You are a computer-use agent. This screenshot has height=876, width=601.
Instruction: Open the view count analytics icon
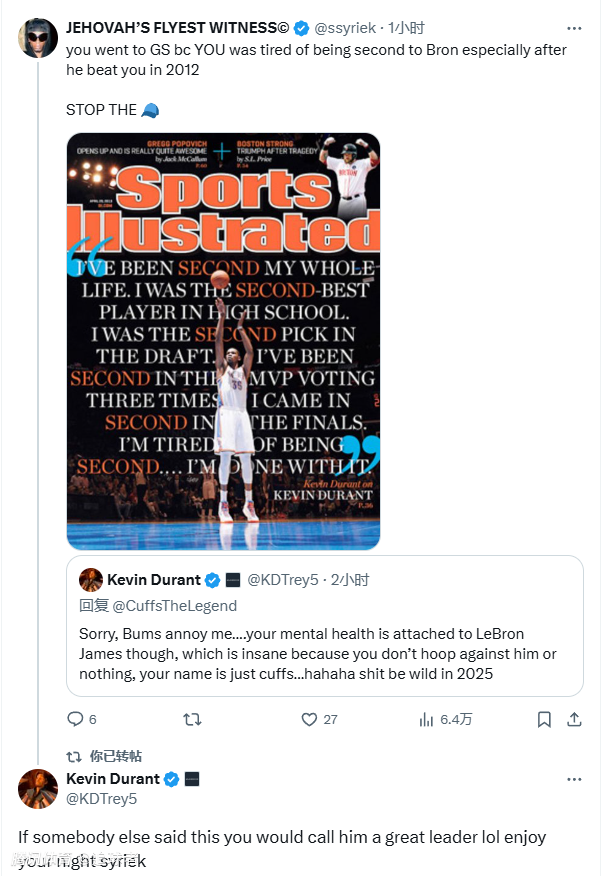click(427, 719)
